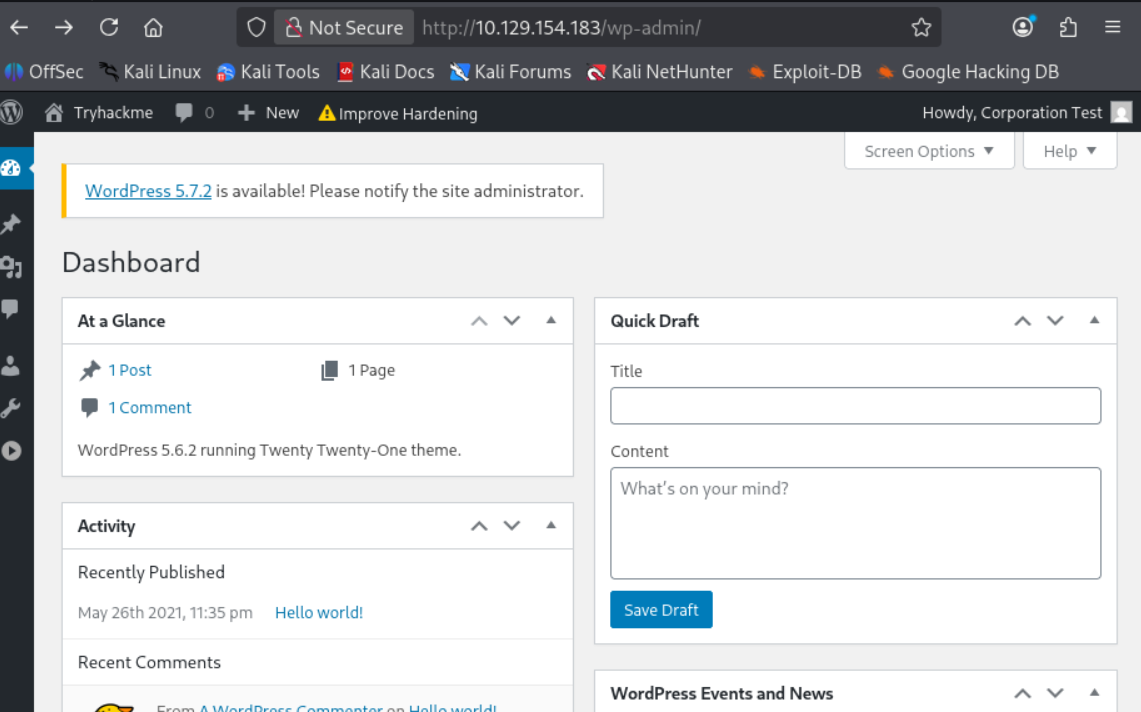Viewport: 1141px width, 712px height.
Task: Click the WordPress logo in admin bar
Action: pyautogui.click(x=12, y=113)
